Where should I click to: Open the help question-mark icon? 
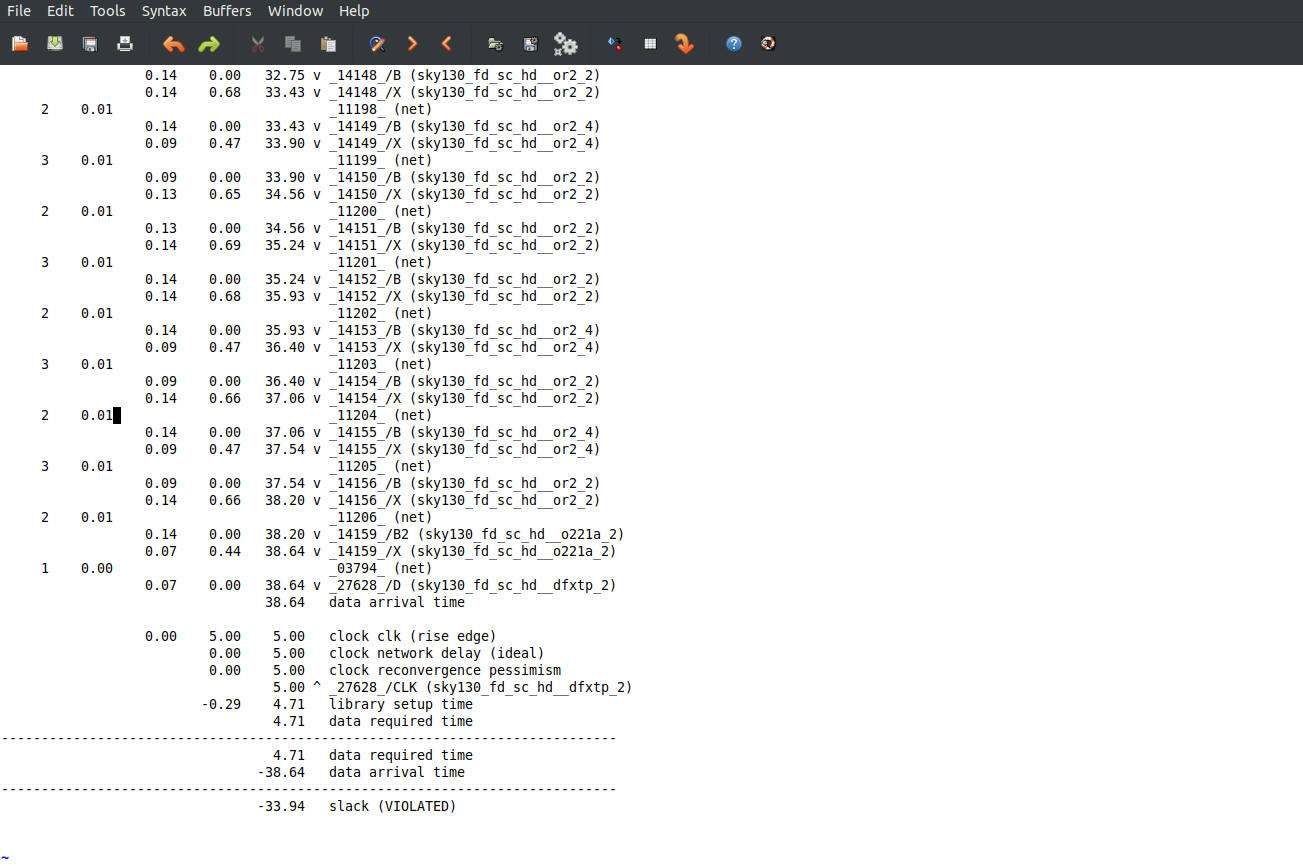[733, 44]
